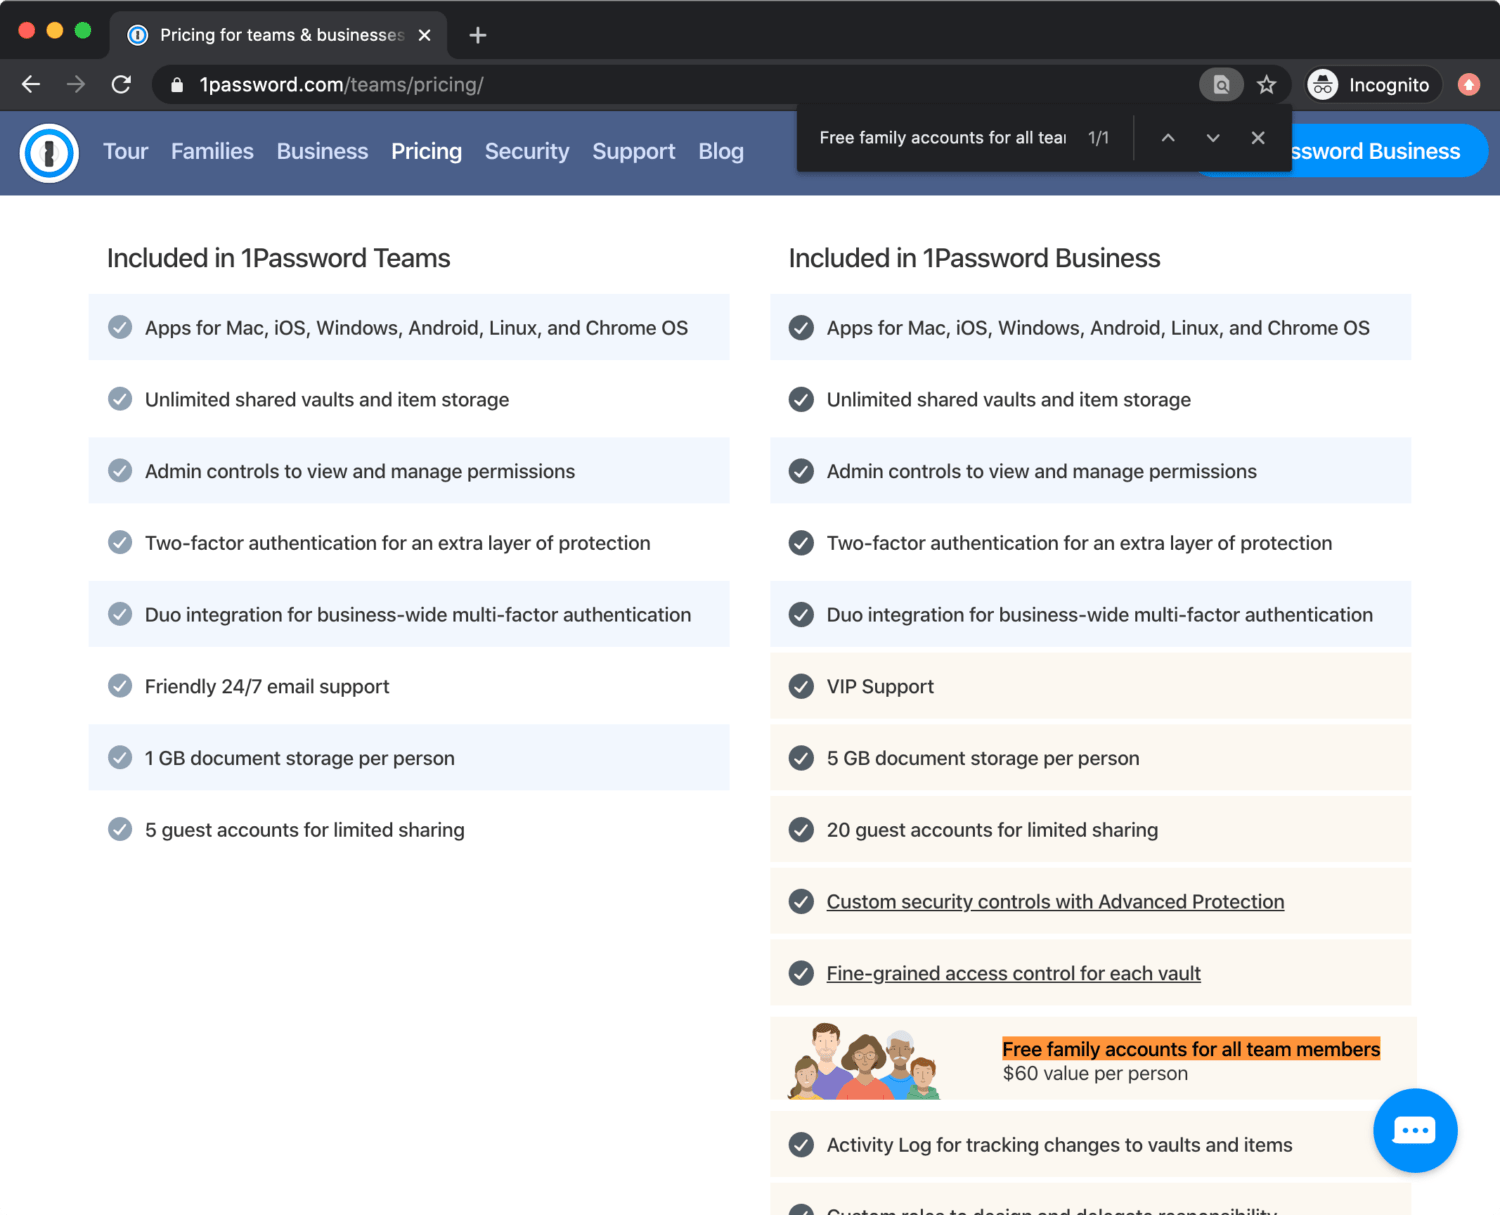This screenshot has width=1500, height=1215.
Task: Click checkmark next to Activity Log feature
Action: click(801, 1145)
